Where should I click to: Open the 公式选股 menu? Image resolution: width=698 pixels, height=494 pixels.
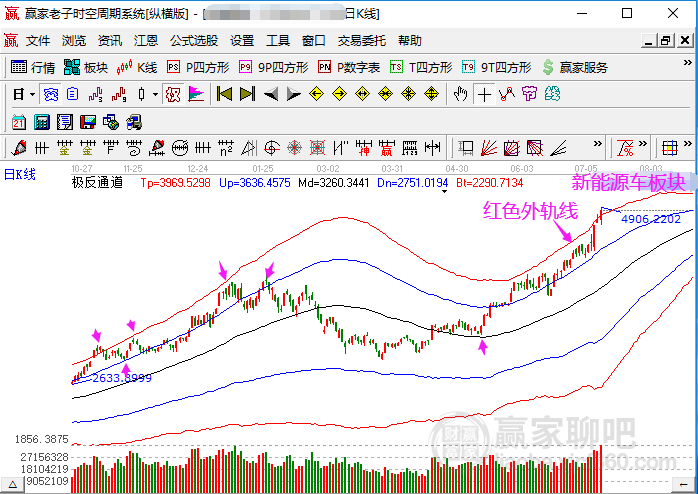pos(194,40)
